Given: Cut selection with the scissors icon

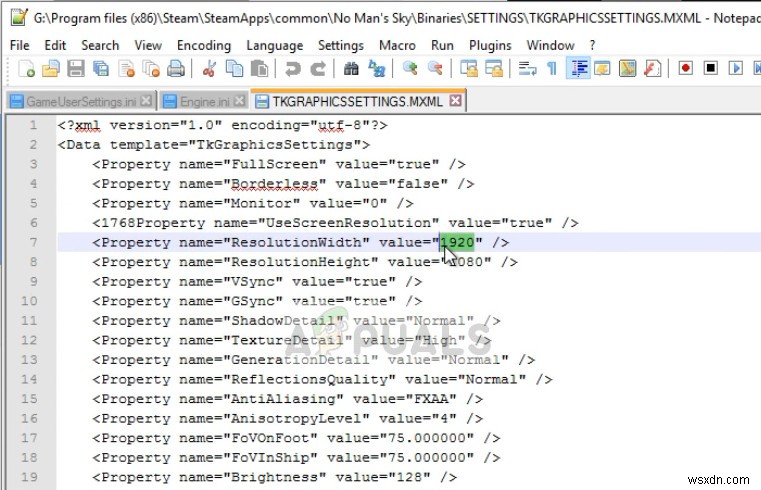Looking at the screenshot, I should tap(209, 68).
